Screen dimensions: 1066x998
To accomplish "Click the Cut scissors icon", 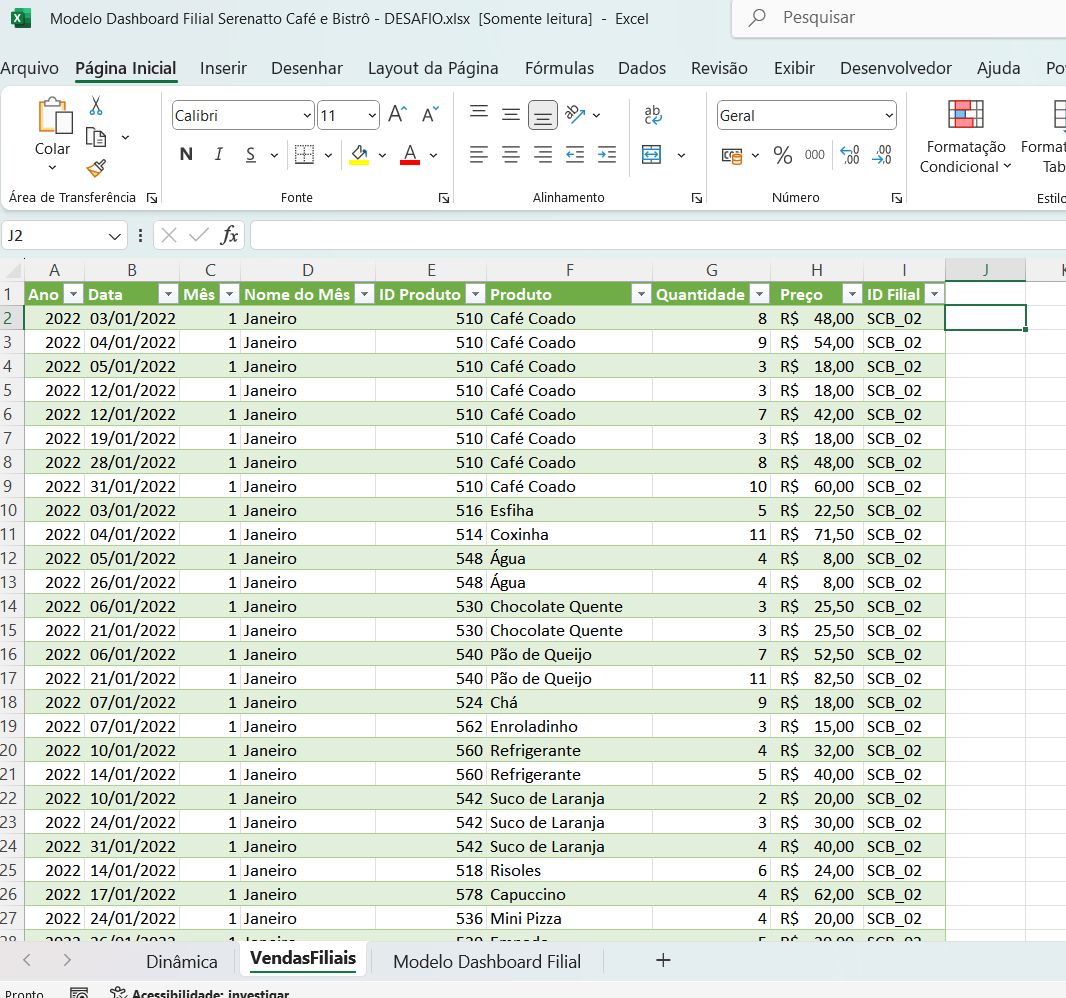I will [96, 105].
